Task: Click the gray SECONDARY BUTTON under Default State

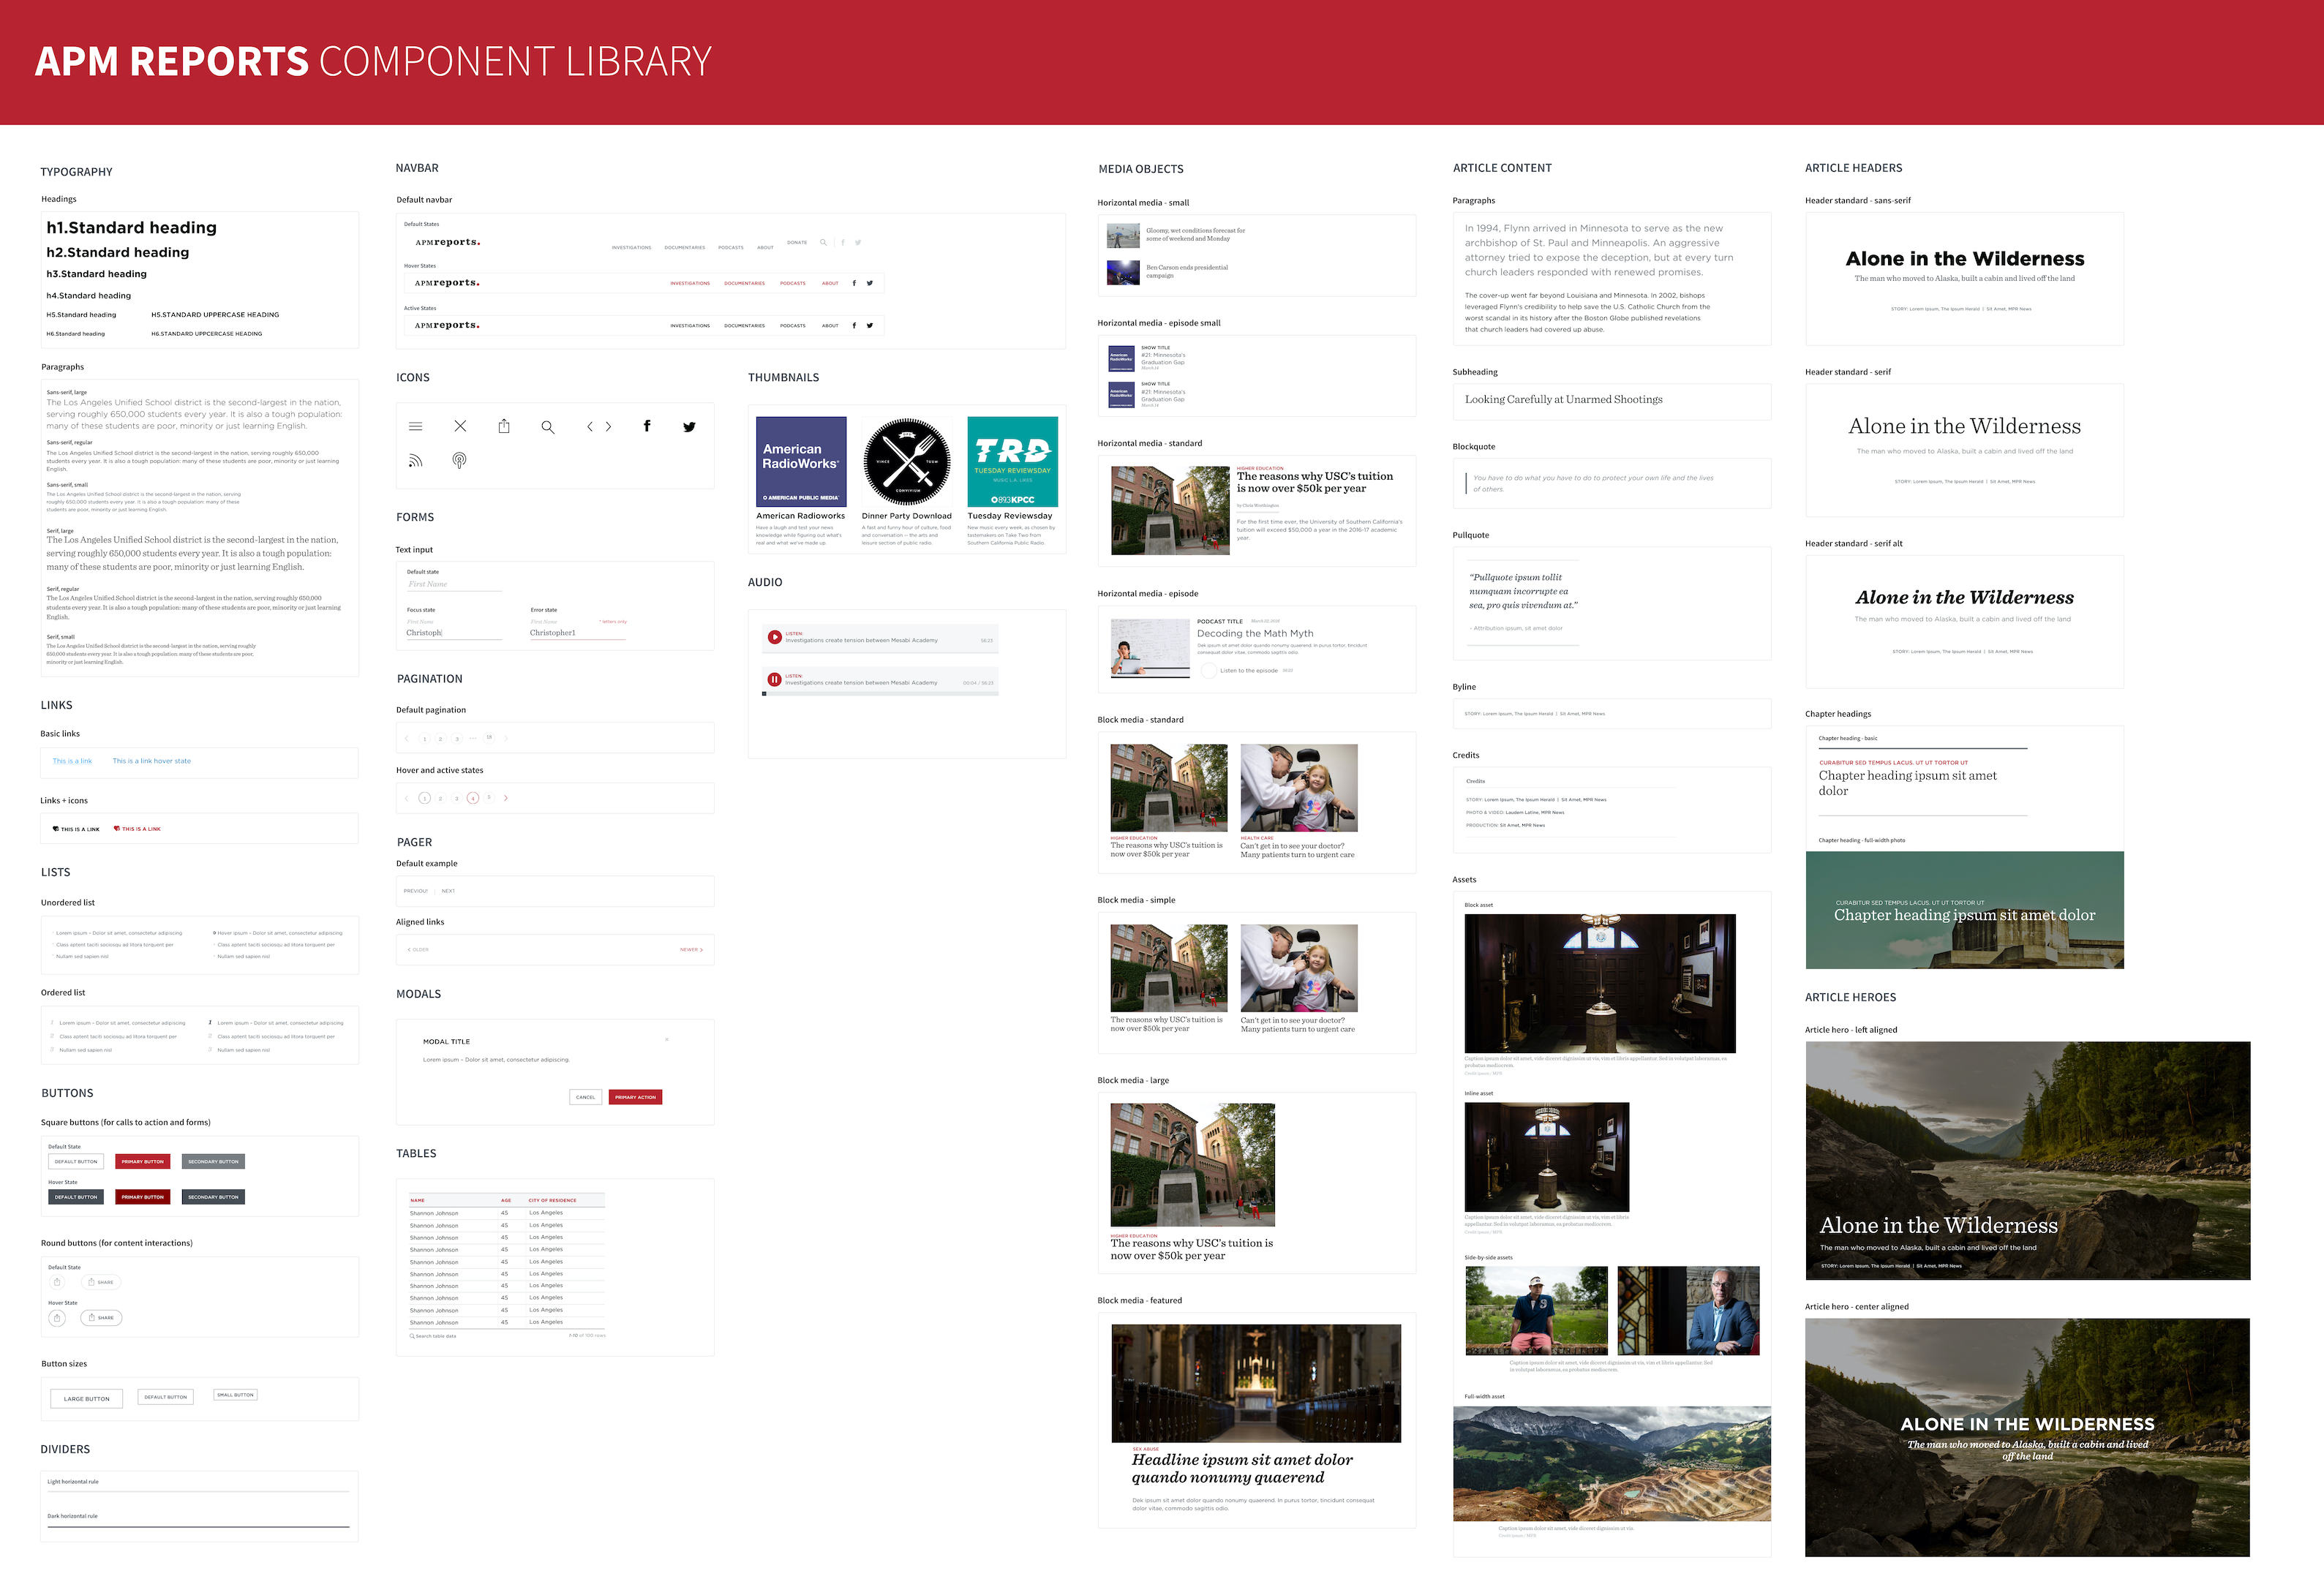Action: click(x=213, y=1162)
